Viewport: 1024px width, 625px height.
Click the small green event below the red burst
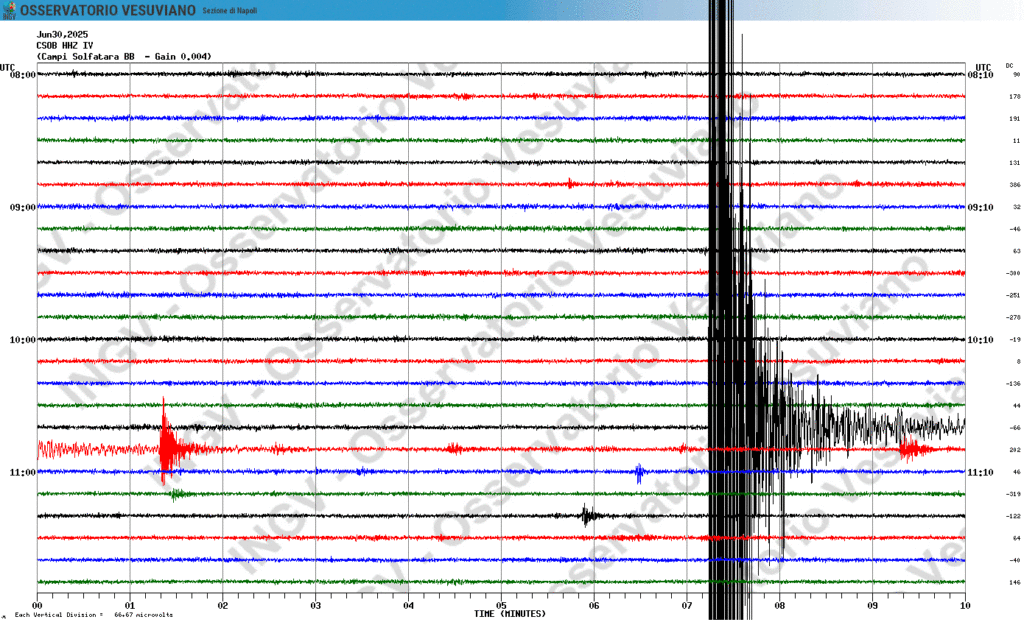pos(178,494)
